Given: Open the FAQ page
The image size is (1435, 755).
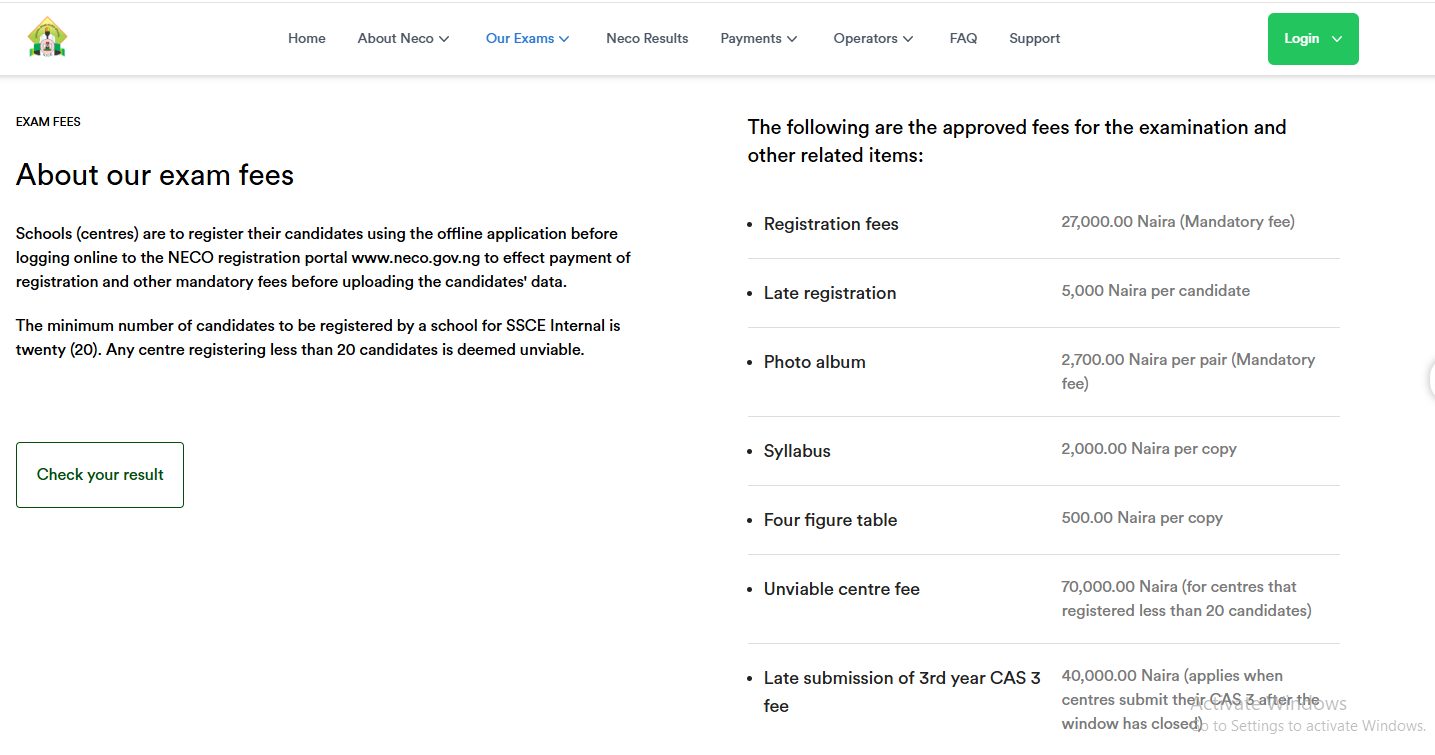Looking at the screenshot, I should [963, 38].
